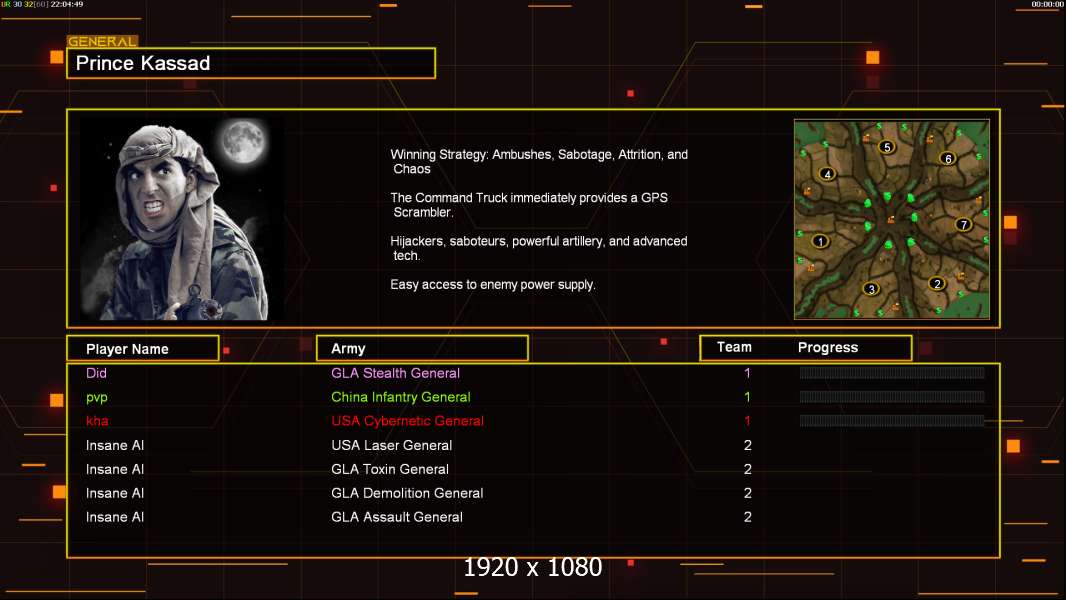Click the Easy access to enemy power text
Image resolution: width=1066 pixels, height=600 pixels.
[x=493, y=285]
